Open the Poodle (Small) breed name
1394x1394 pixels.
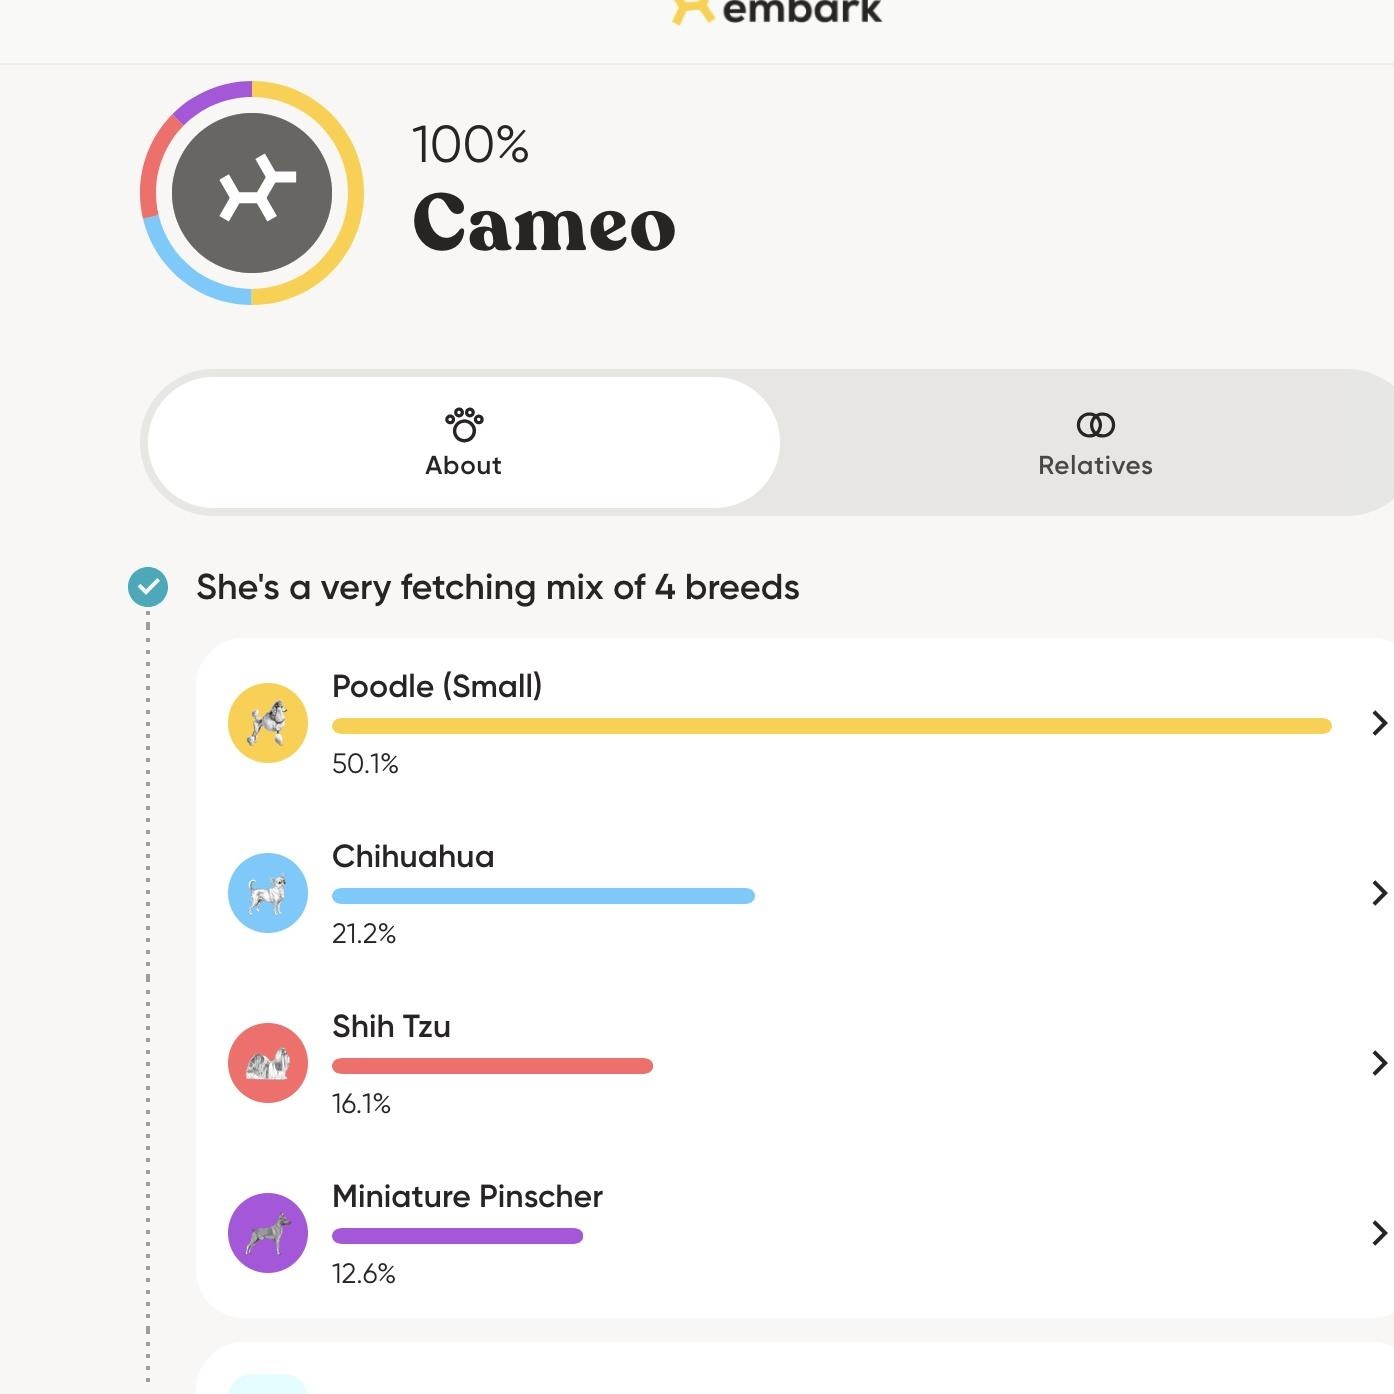tap(437, 686)
